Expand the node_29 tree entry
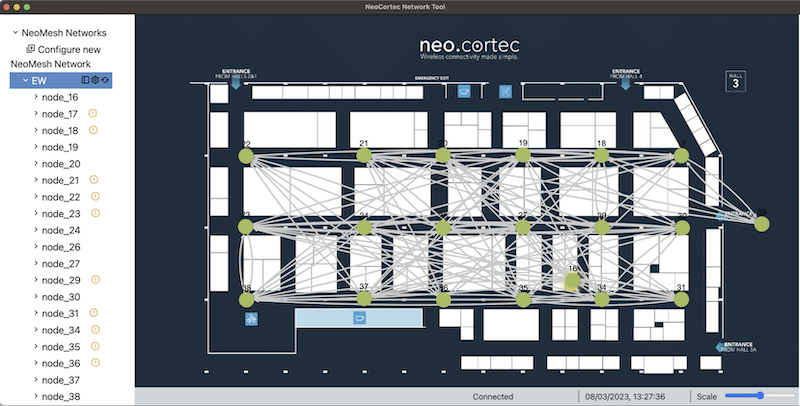Screen dimensions: 800x406 (x=36, y=280)
